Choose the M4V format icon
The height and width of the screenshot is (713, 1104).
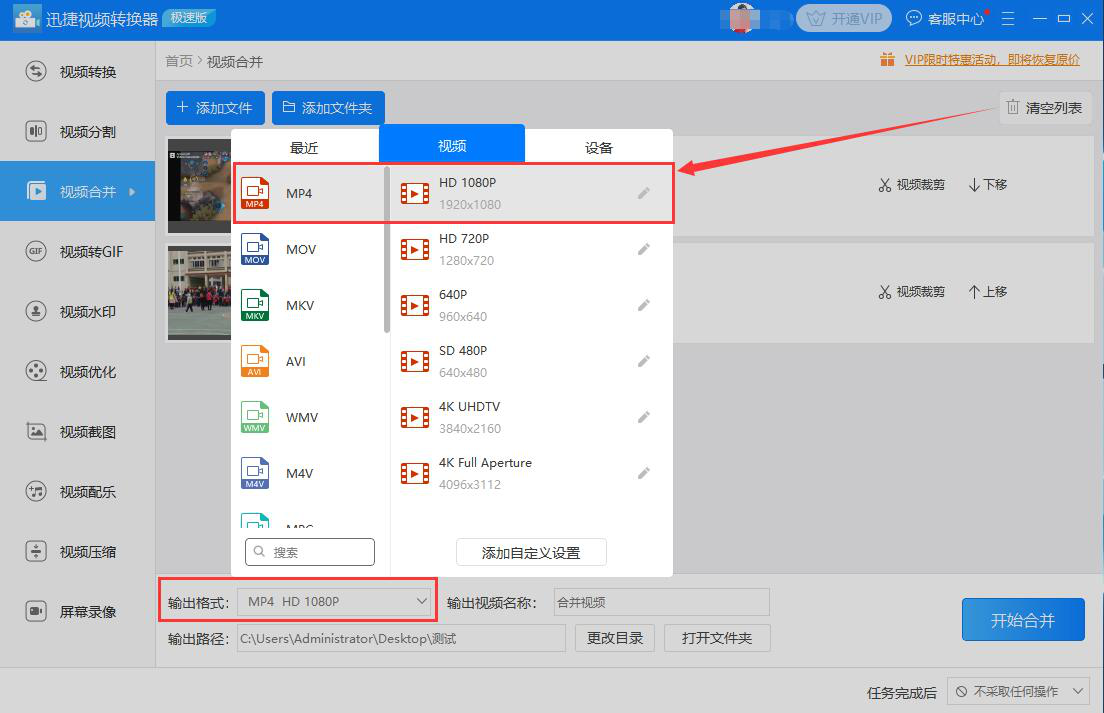point(255,473)
